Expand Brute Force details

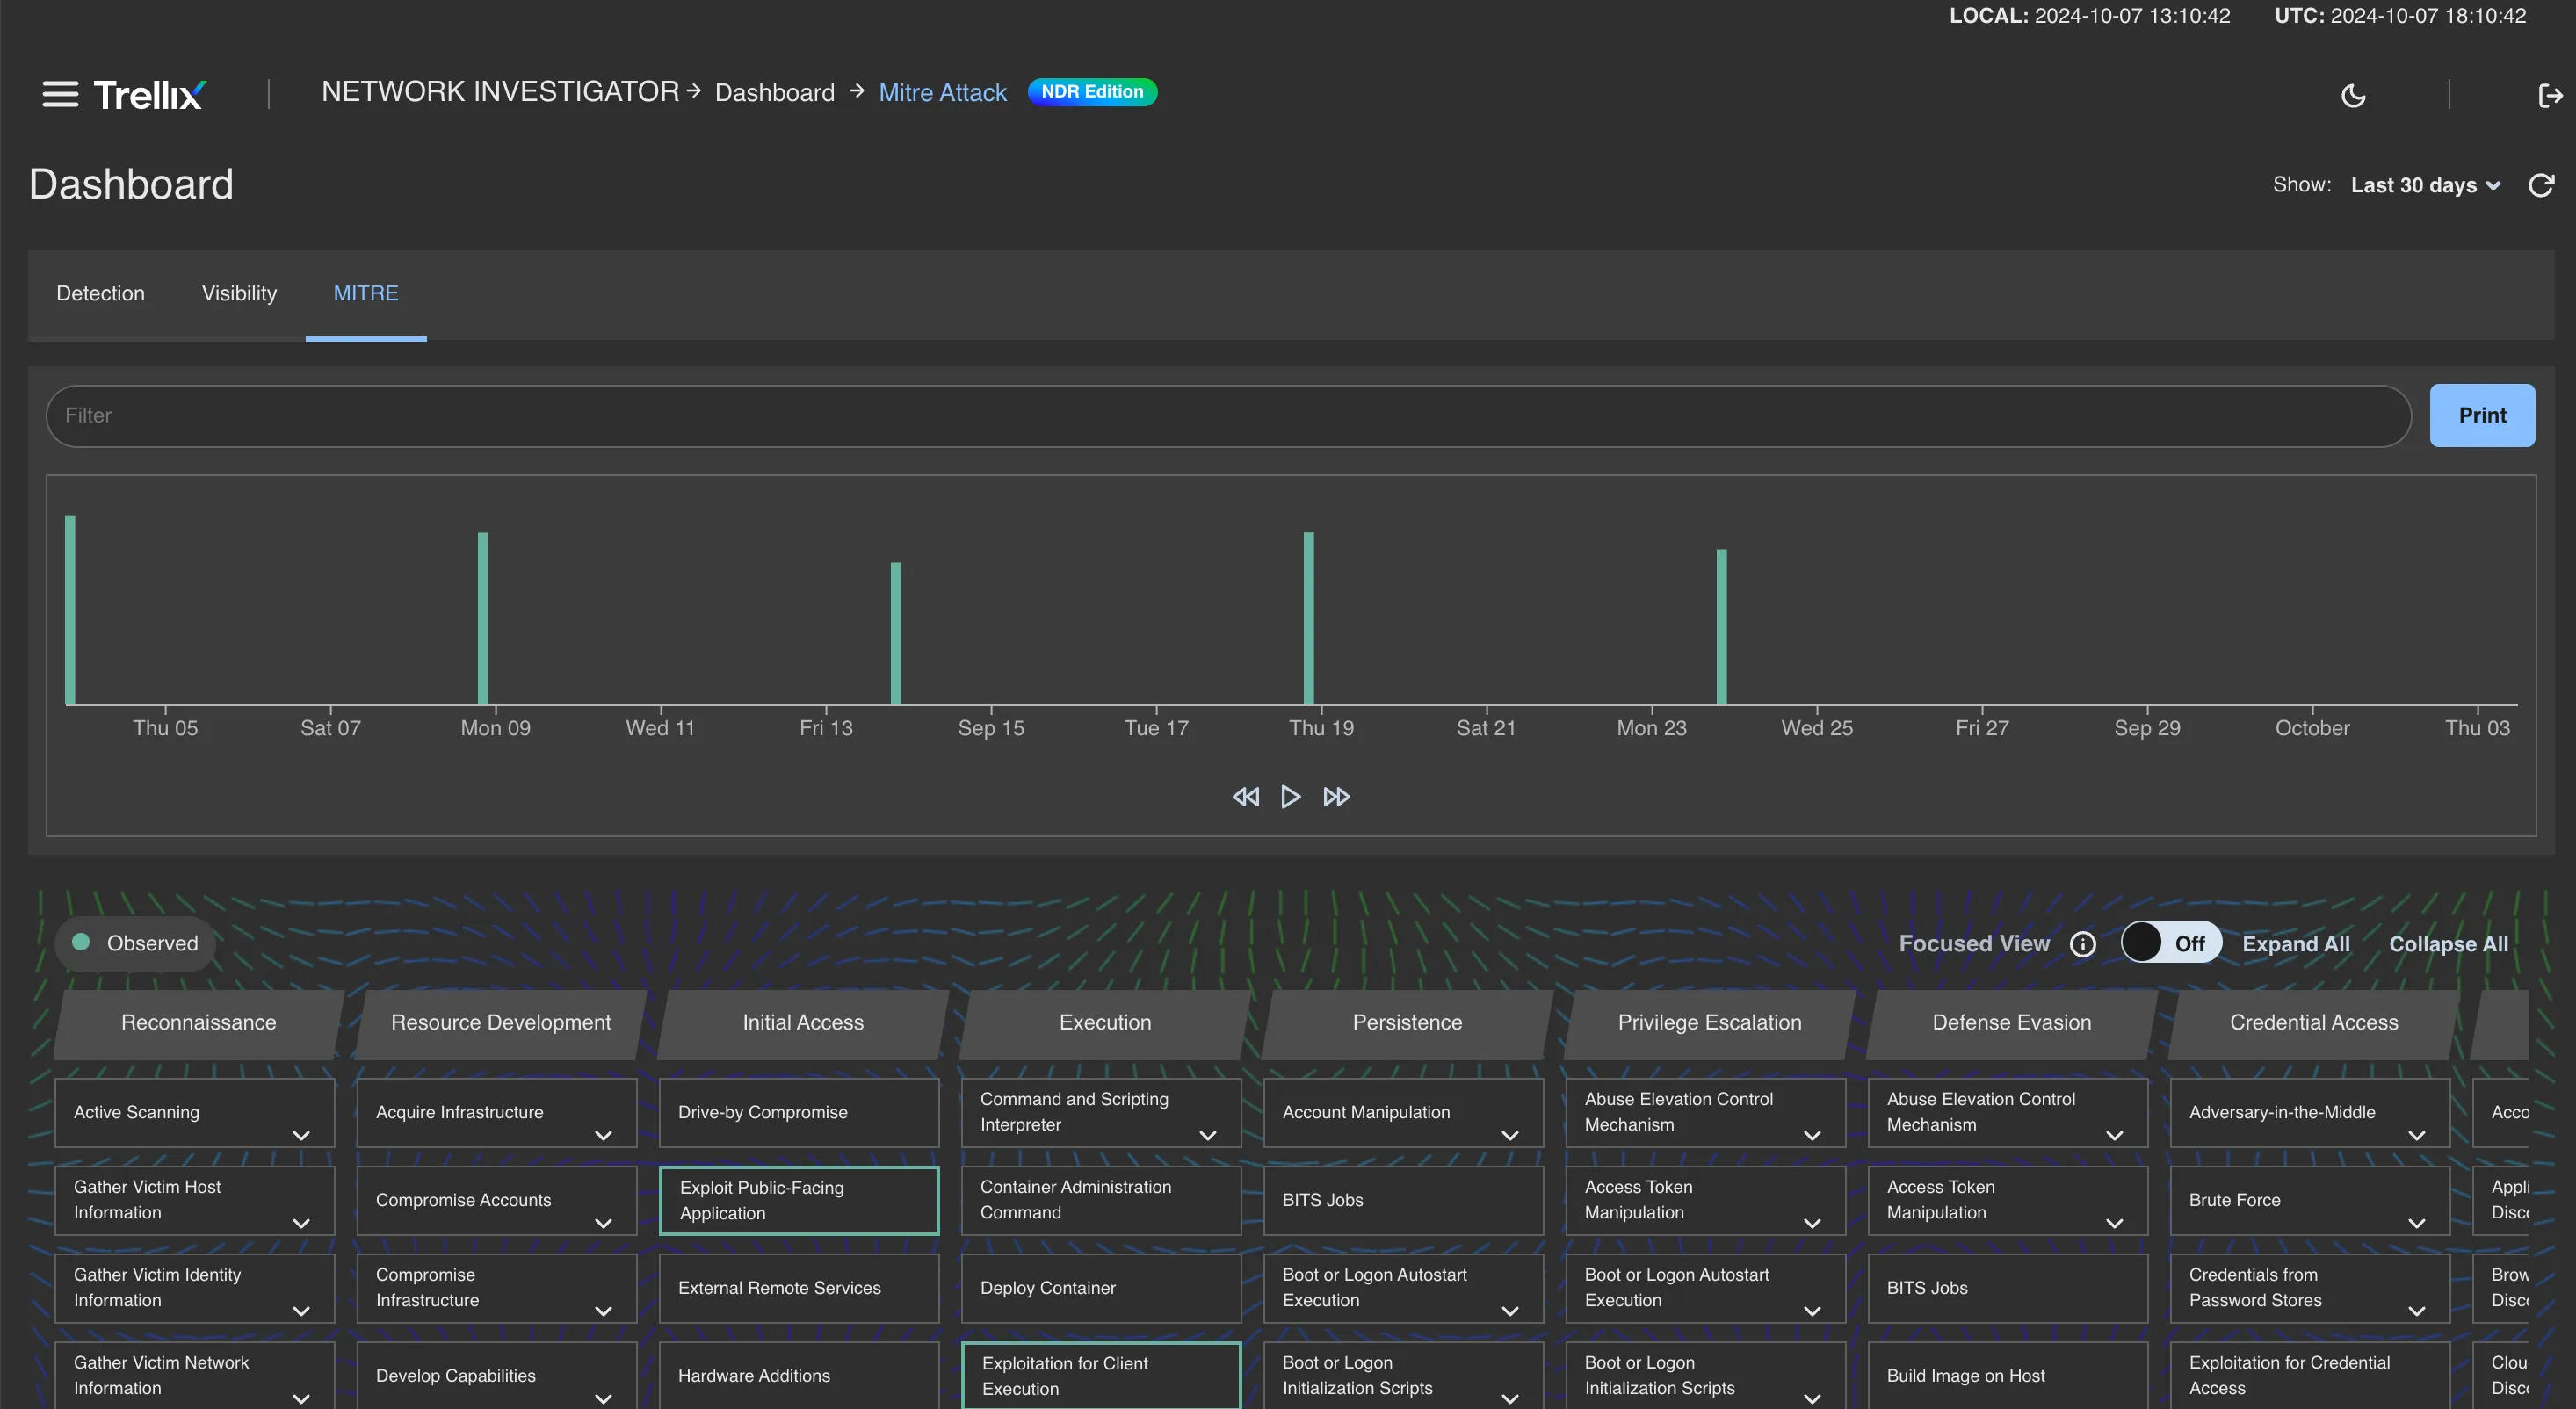pos(2419,1224)
